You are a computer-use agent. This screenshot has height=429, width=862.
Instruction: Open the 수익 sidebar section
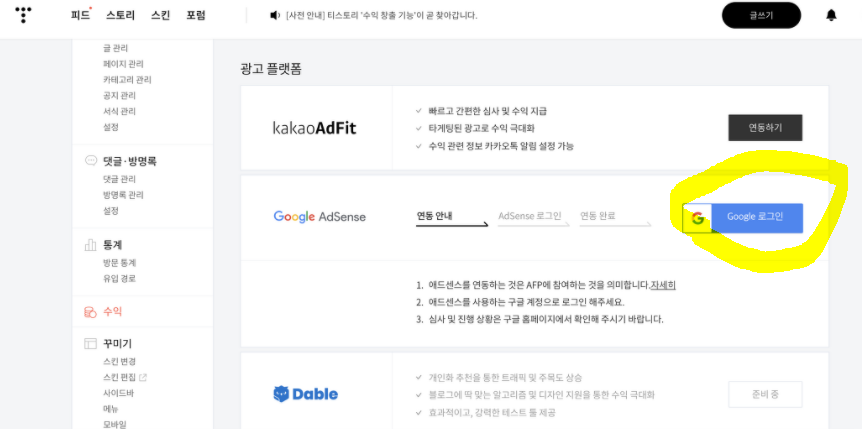tap(112, 312)
